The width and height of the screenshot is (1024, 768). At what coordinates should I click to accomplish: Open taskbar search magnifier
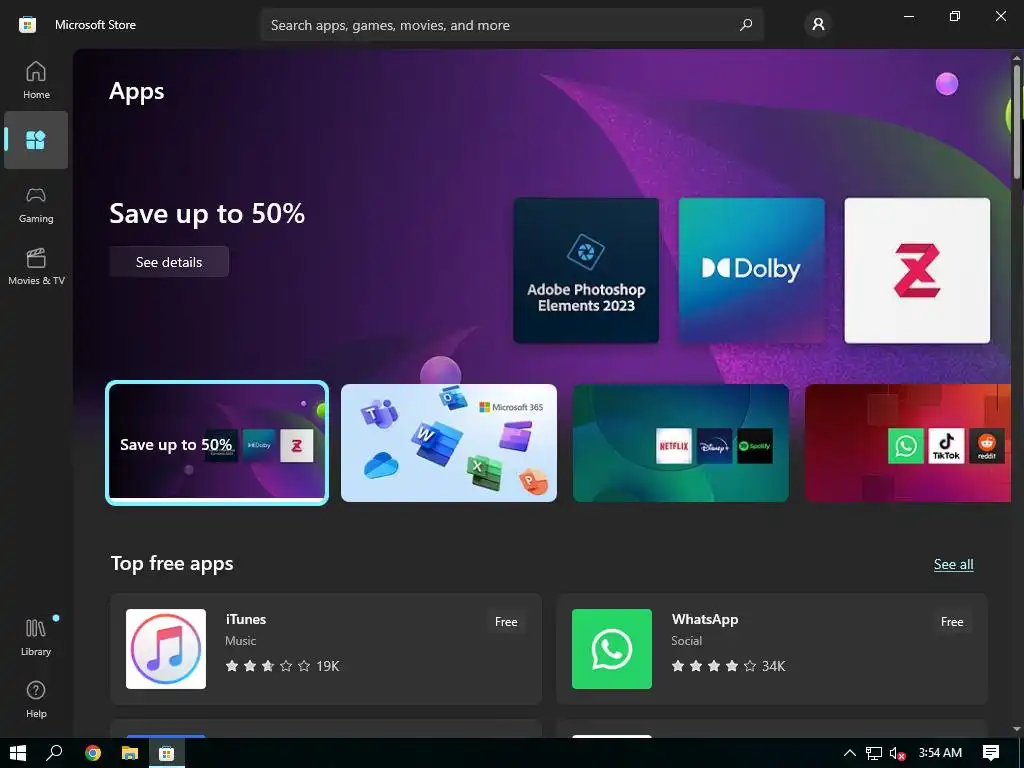pos(54,753)
